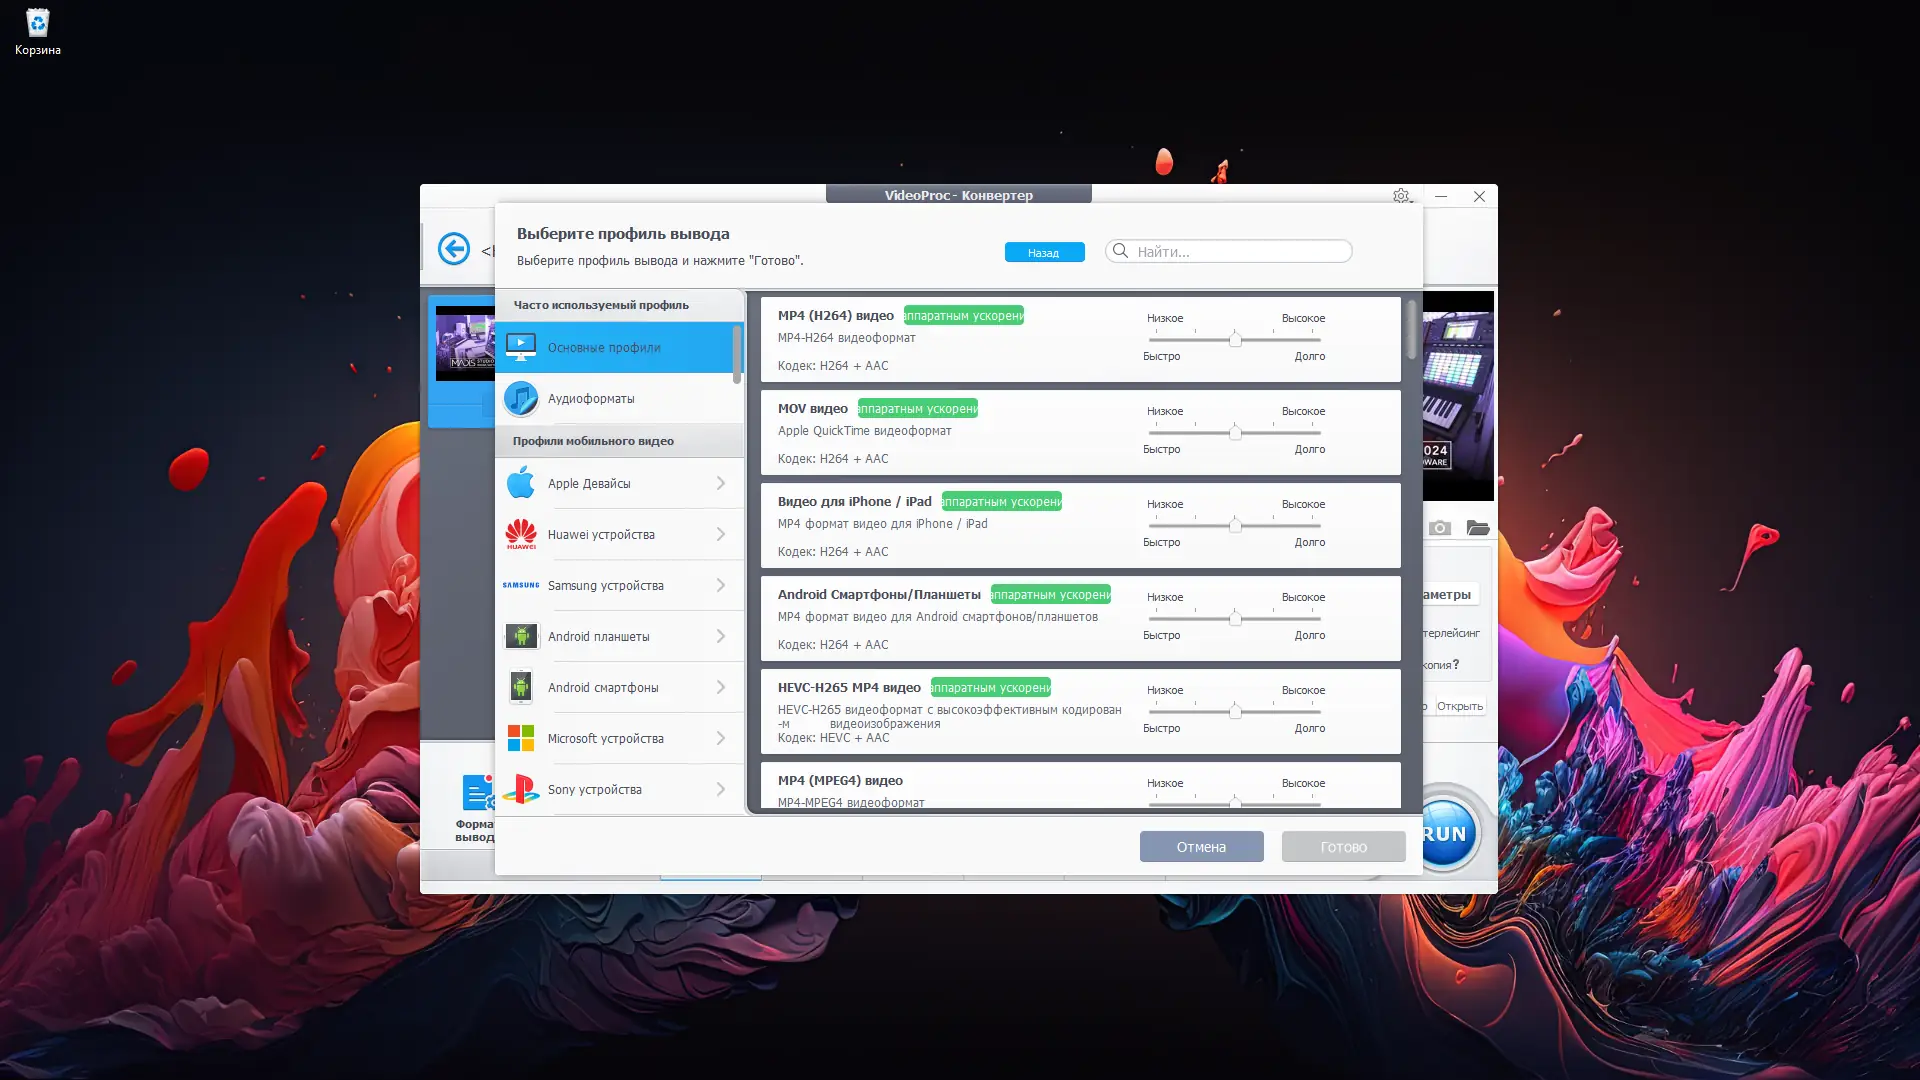Image resolution: width=1920 pixels, height=1080 pixels.
Task: Adjust the quality slider for MP4 (H264)
Action: tap(1235, 338)
